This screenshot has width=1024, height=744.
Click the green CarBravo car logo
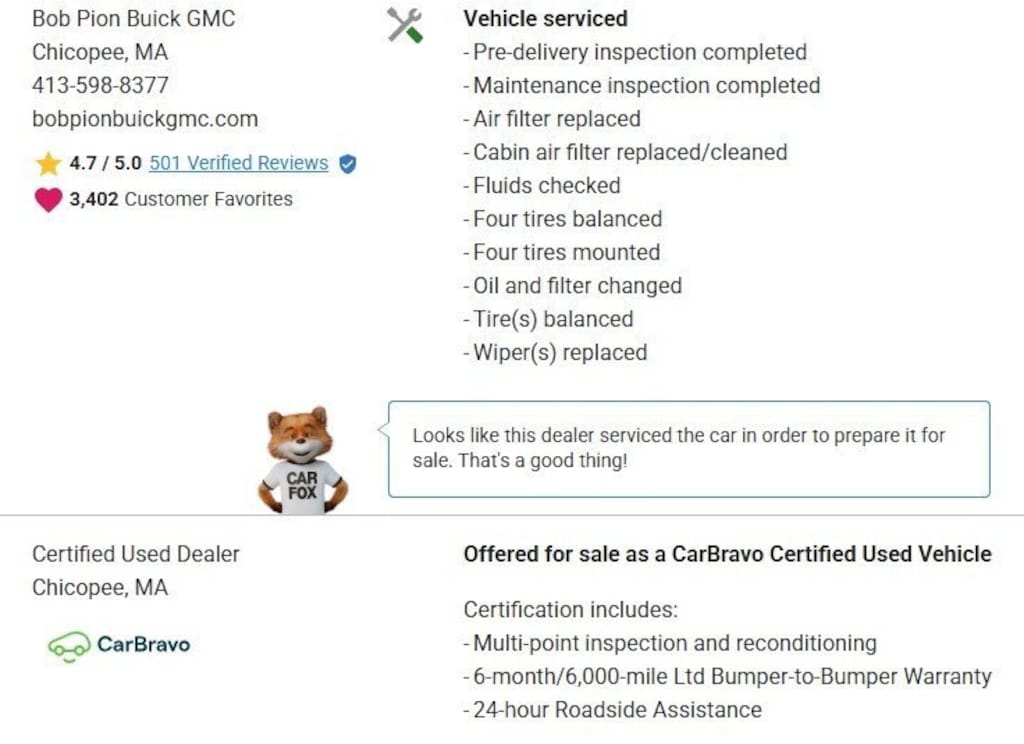pyautogui.click(x=68, y=646)
